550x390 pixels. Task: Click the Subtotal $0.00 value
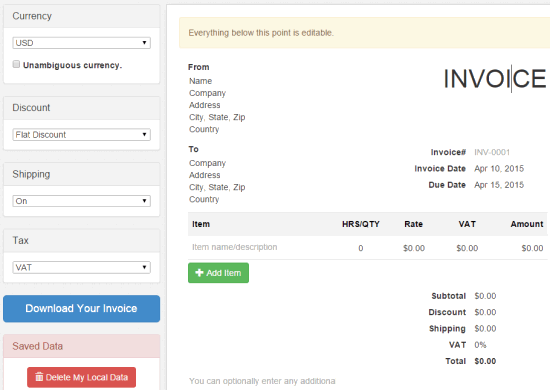(485, 296)
